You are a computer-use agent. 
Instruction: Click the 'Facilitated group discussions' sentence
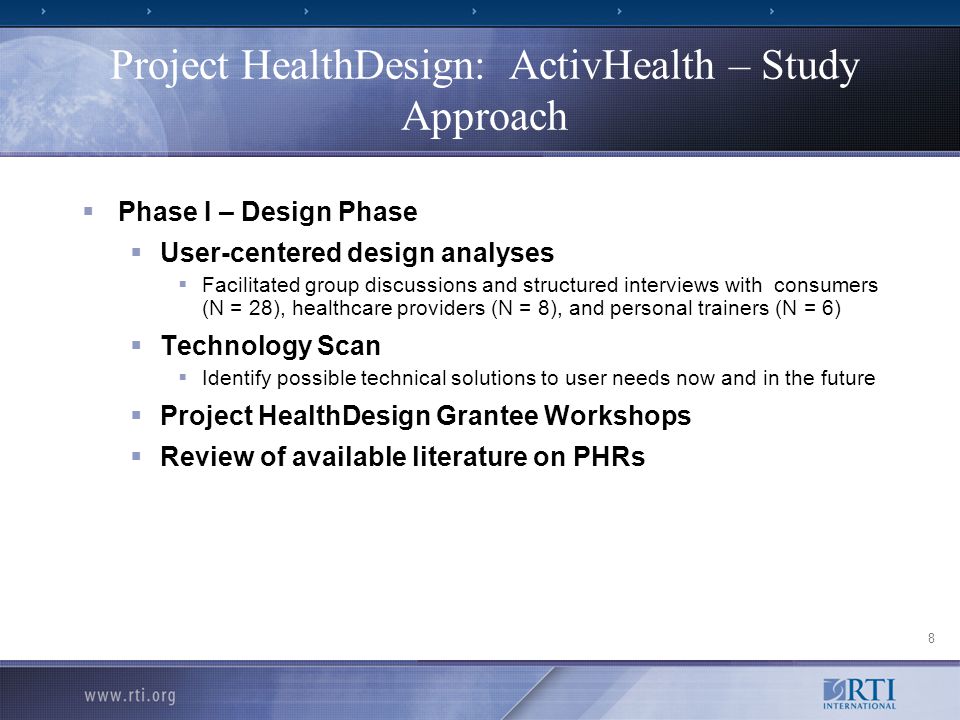pyautogui.click(x=539, y=296)
